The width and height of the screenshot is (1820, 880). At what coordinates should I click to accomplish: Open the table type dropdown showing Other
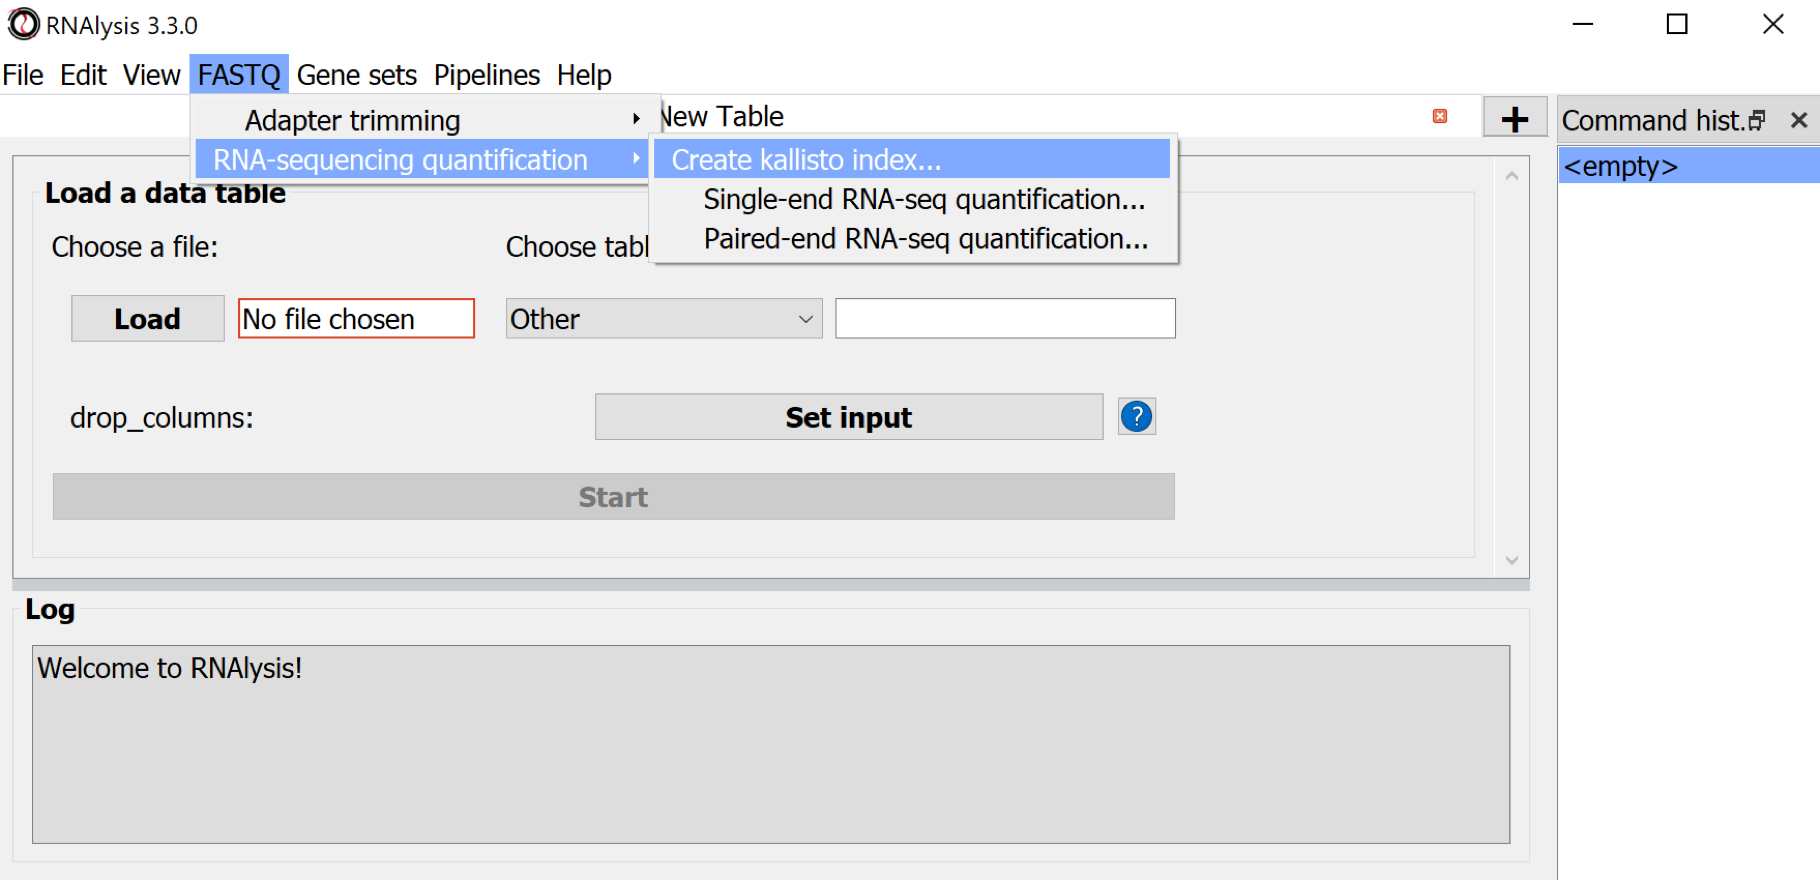tap(663, 319)
